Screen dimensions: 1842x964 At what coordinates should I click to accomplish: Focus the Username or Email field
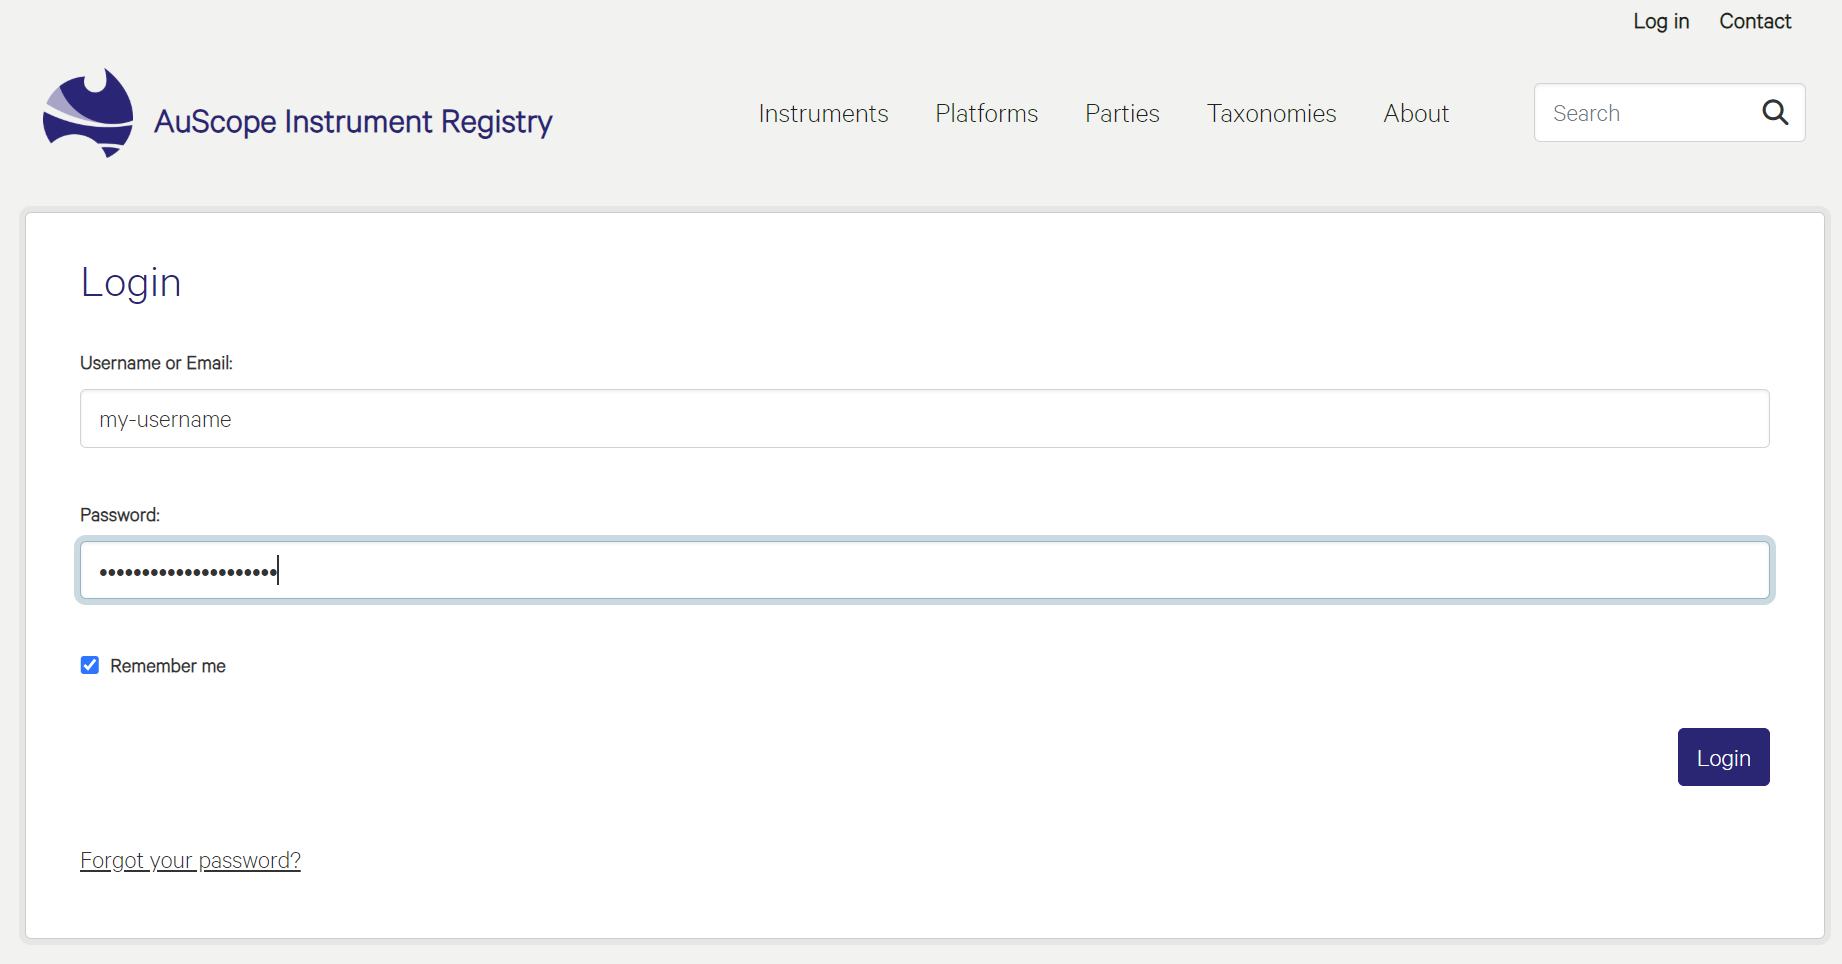tap(925, 419)
